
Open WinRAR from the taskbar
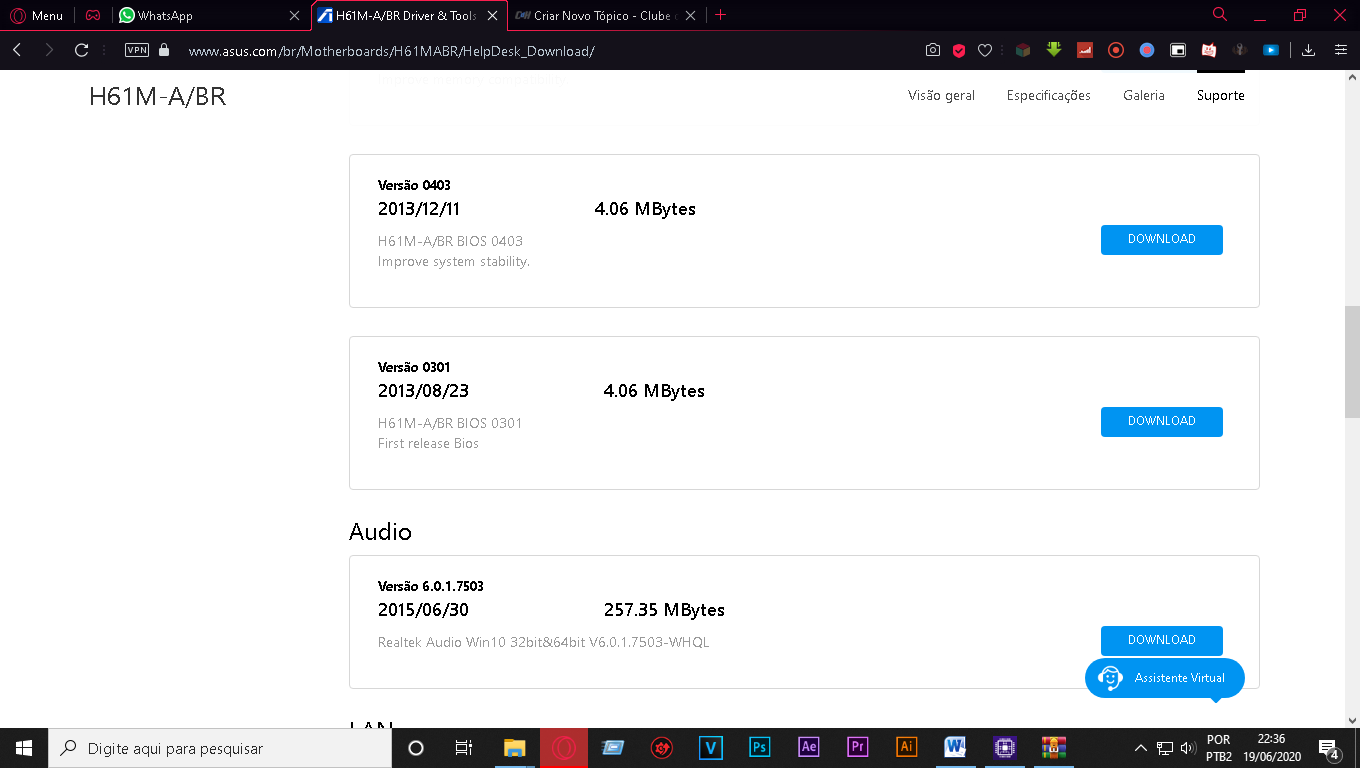1054,748
